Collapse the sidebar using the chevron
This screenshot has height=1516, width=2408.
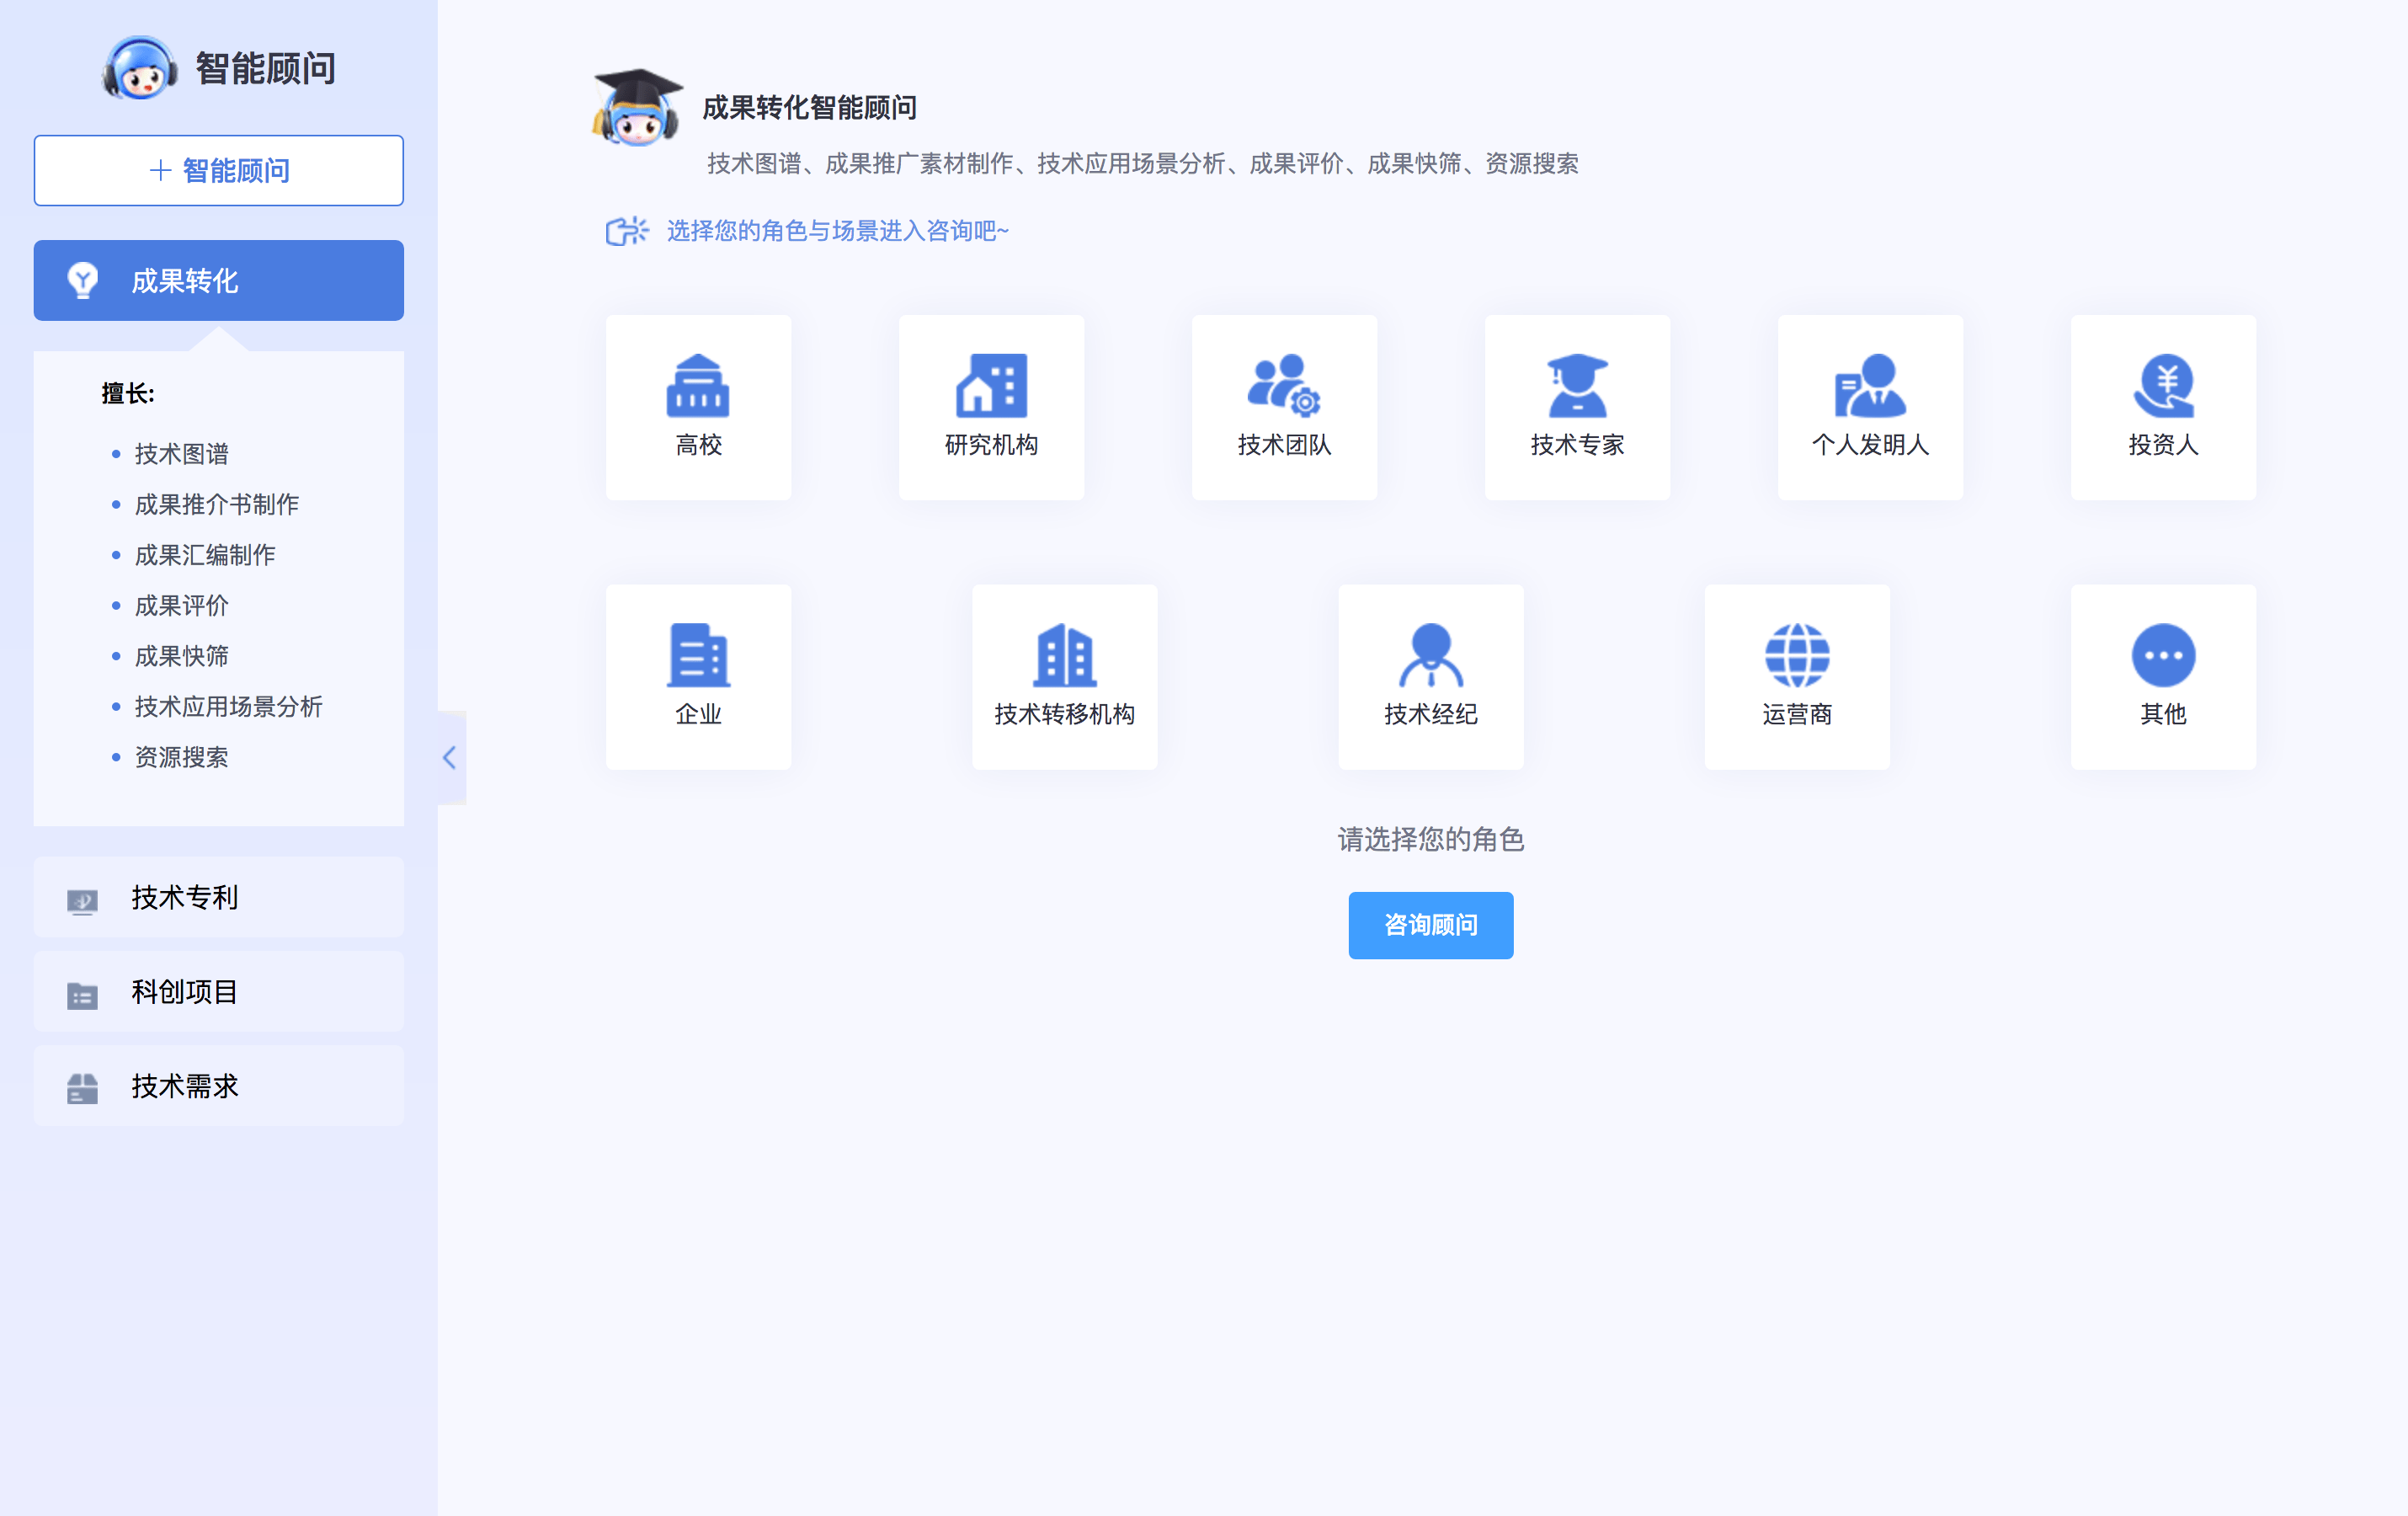(x=449, y=757)
